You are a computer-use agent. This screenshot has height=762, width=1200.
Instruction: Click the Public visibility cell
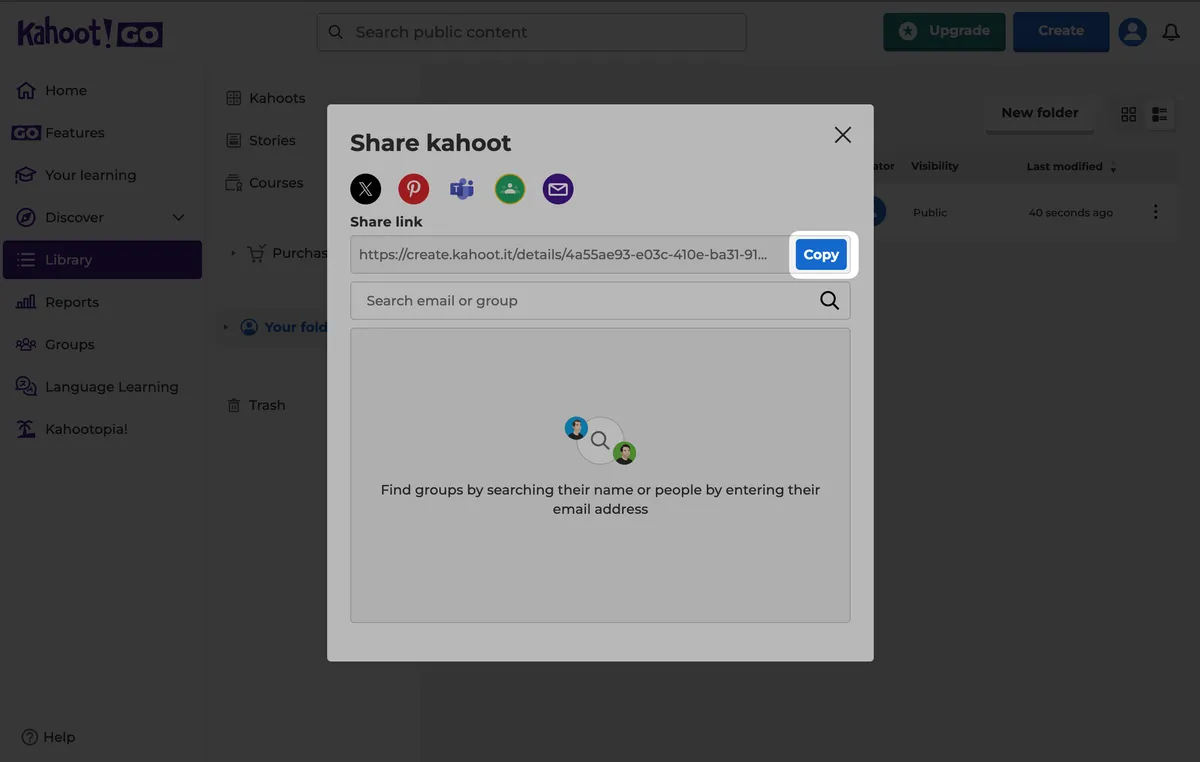(930, 213)
